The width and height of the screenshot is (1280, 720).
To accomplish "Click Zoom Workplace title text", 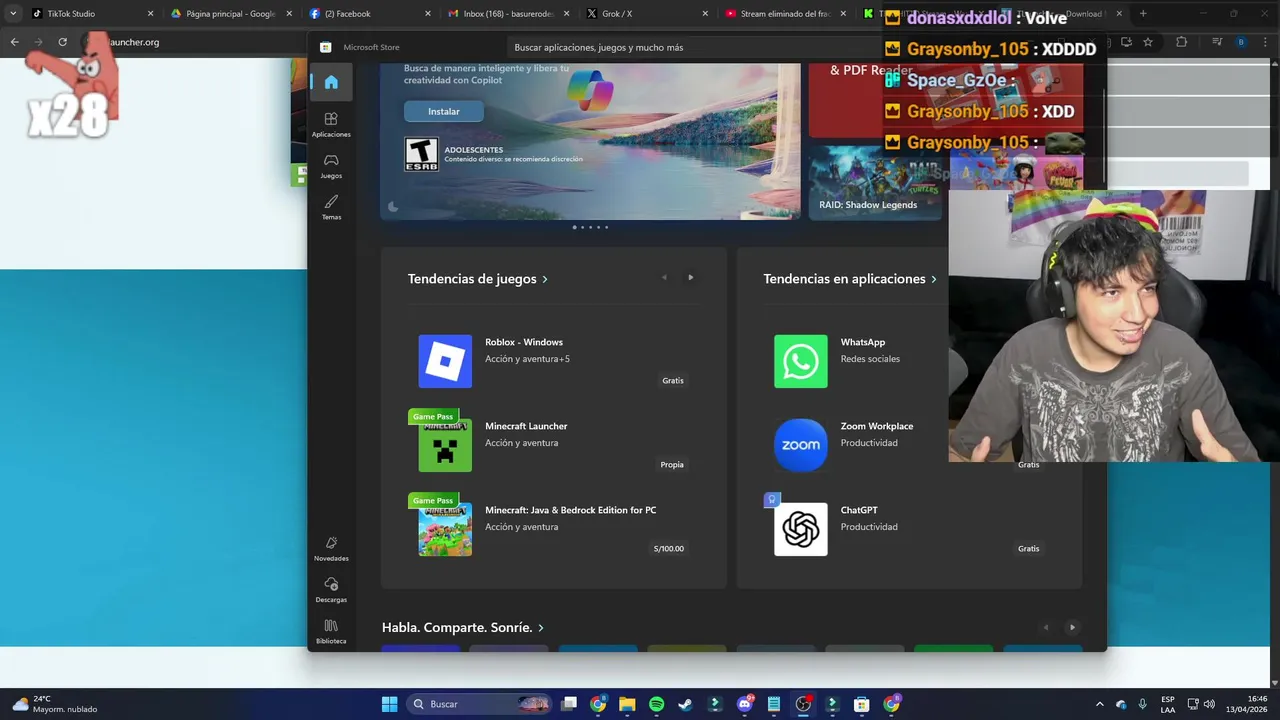I will click(877, 426).
